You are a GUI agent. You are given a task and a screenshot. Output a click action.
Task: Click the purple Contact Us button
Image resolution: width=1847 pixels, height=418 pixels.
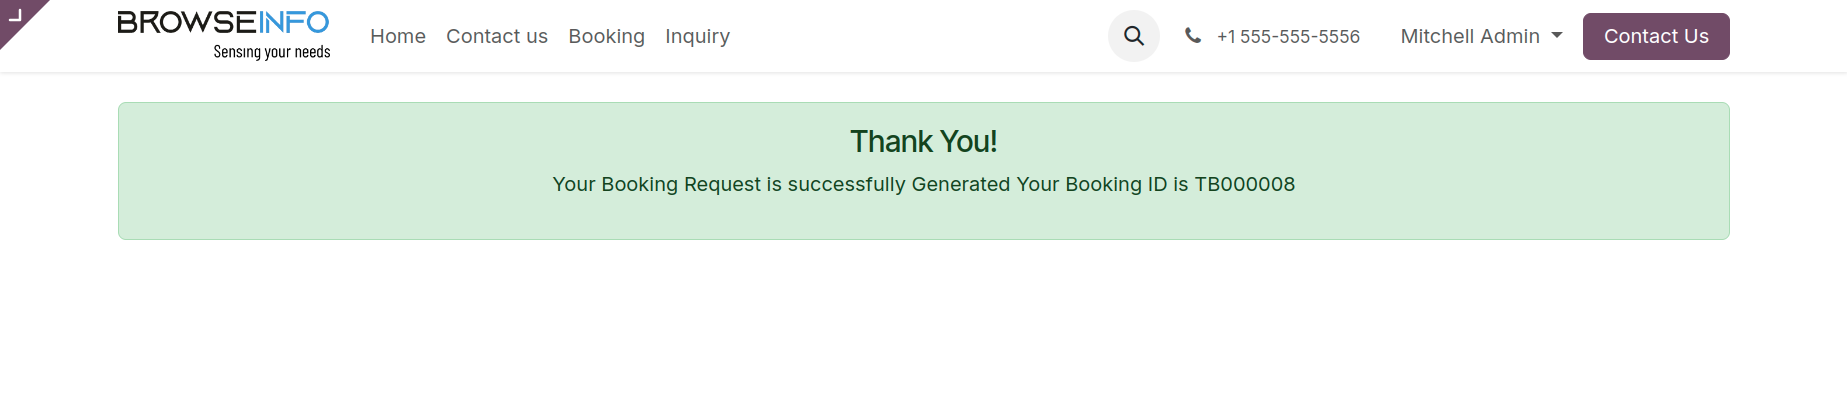tap(1656, 36)
